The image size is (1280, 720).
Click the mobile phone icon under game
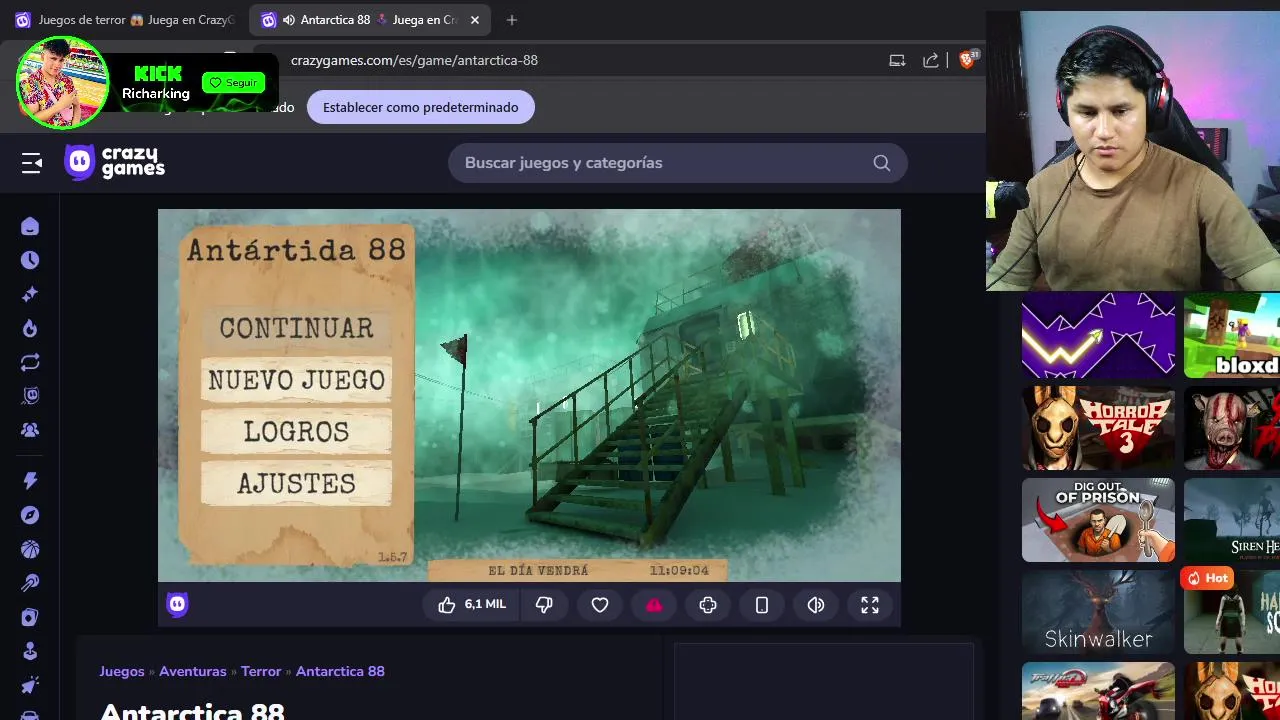[x=762, y=605]
